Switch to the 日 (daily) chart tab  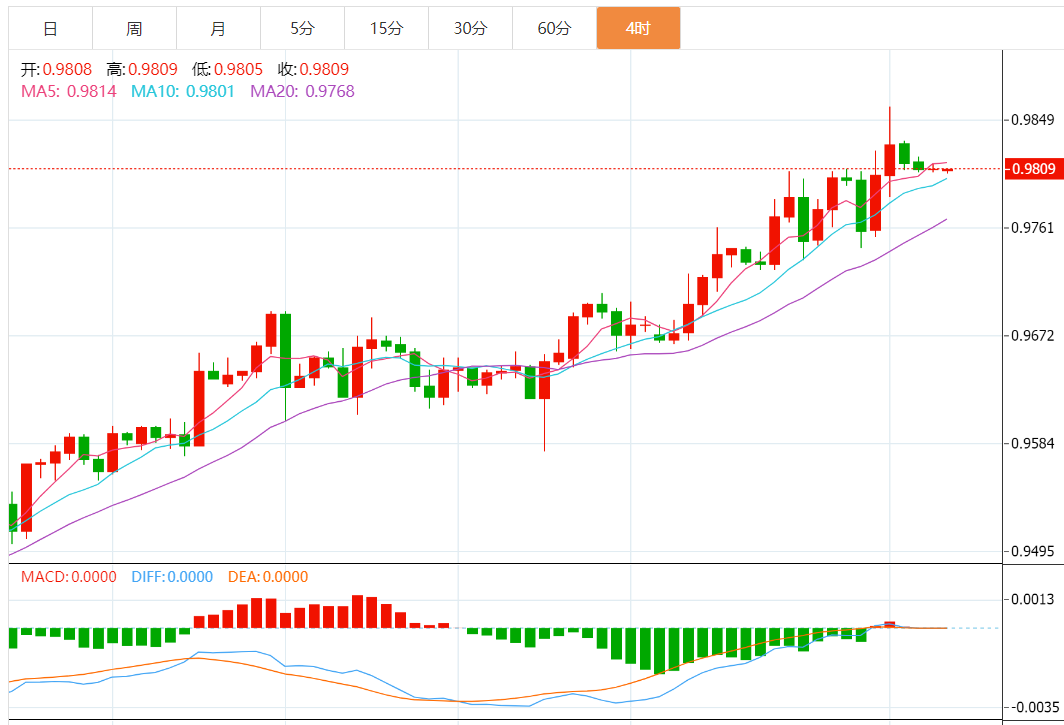pos(50,29)
